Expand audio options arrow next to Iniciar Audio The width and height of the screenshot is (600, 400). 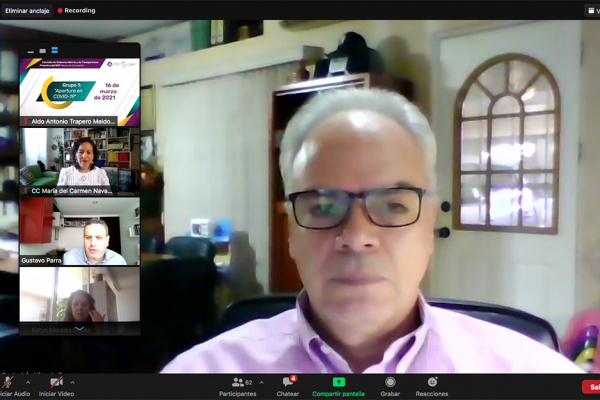point(28,382)
